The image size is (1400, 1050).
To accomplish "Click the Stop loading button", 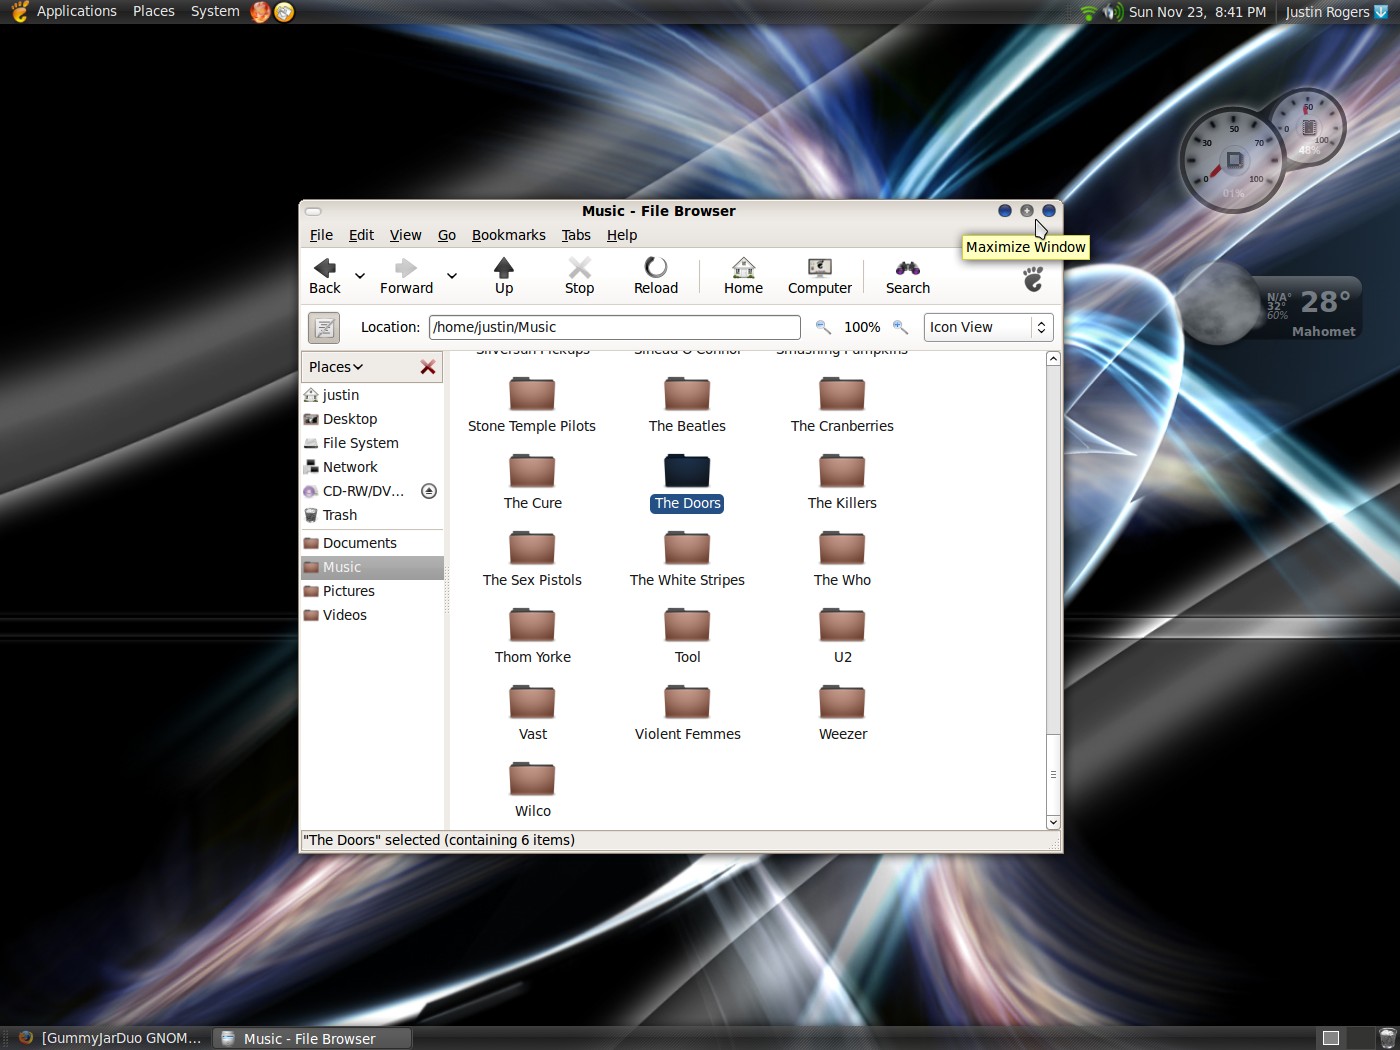I will (x=580, y=276).
